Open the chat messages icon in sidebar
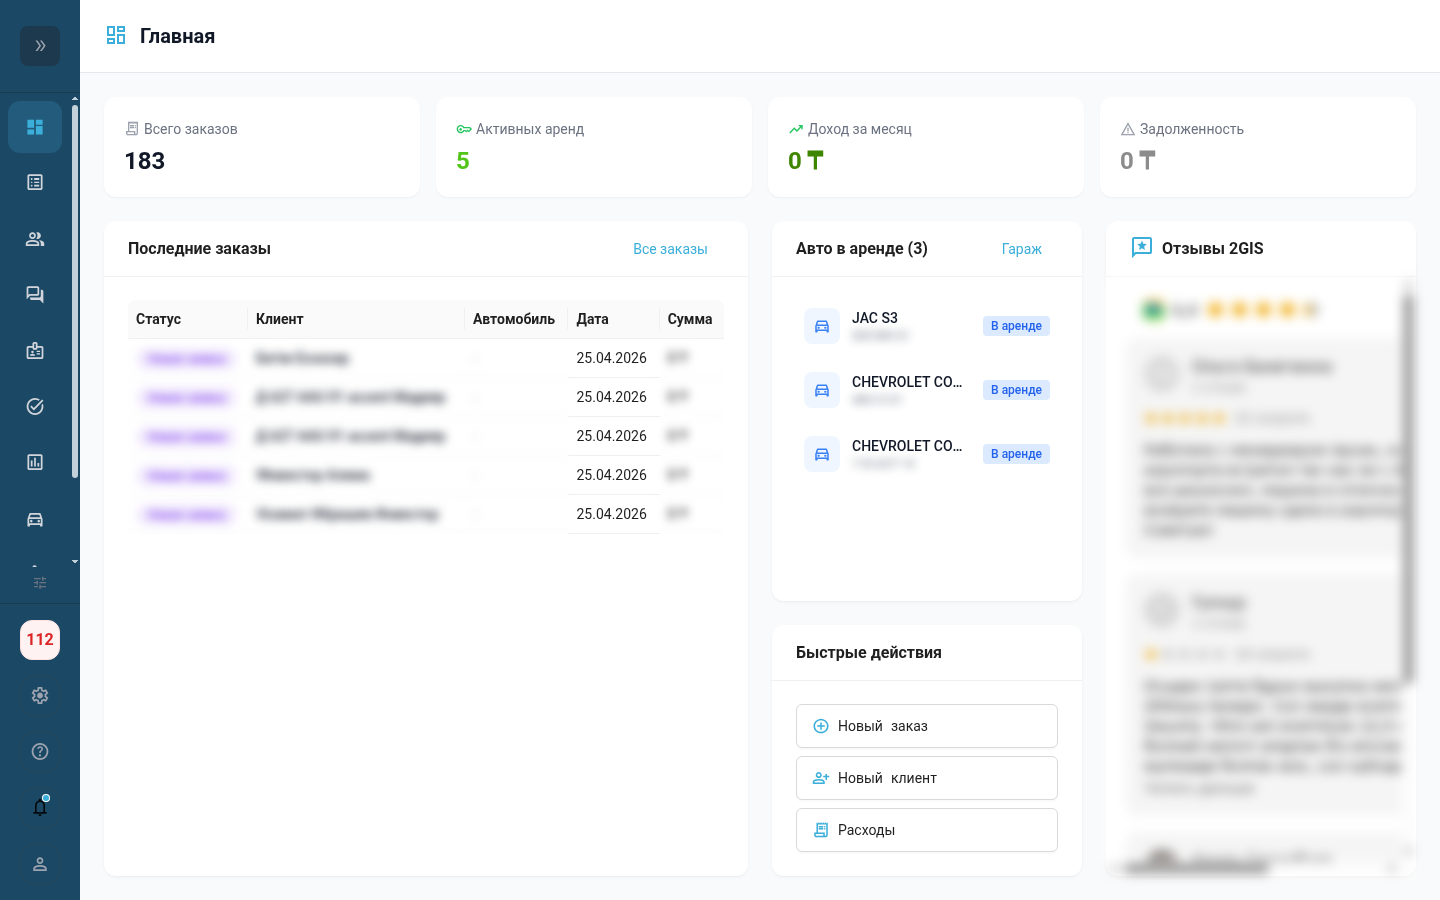The image size is (1440, 900). [35, 295]
